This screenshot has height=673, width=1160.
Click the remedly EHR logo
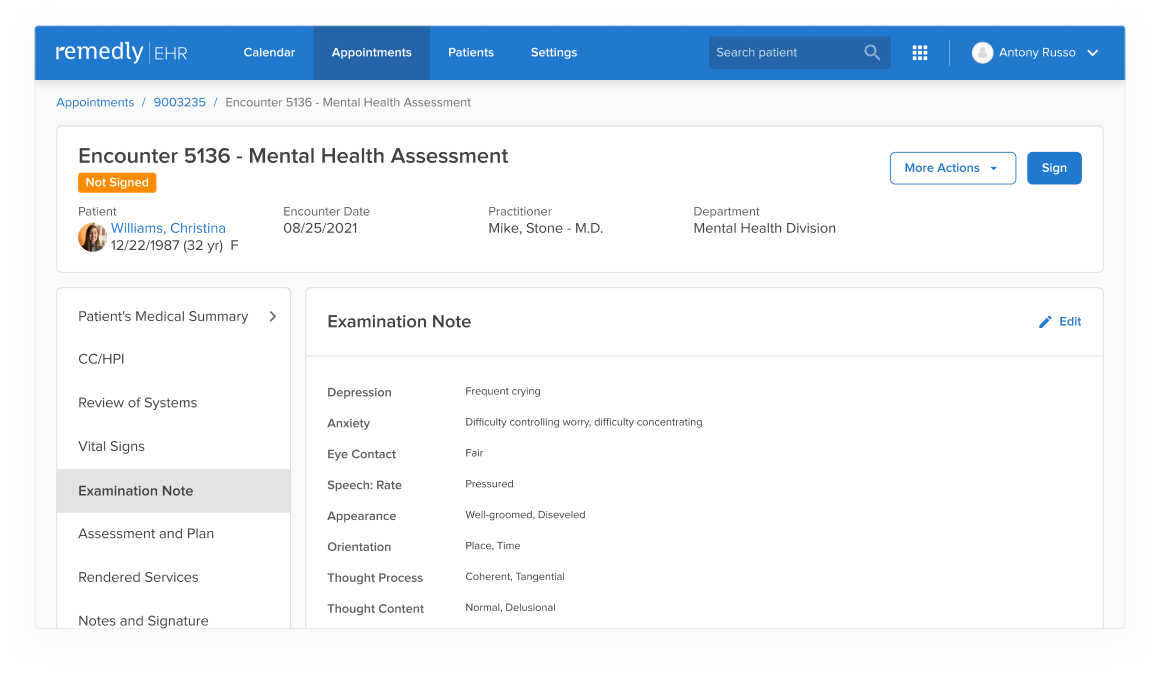[x=121, y=53]
